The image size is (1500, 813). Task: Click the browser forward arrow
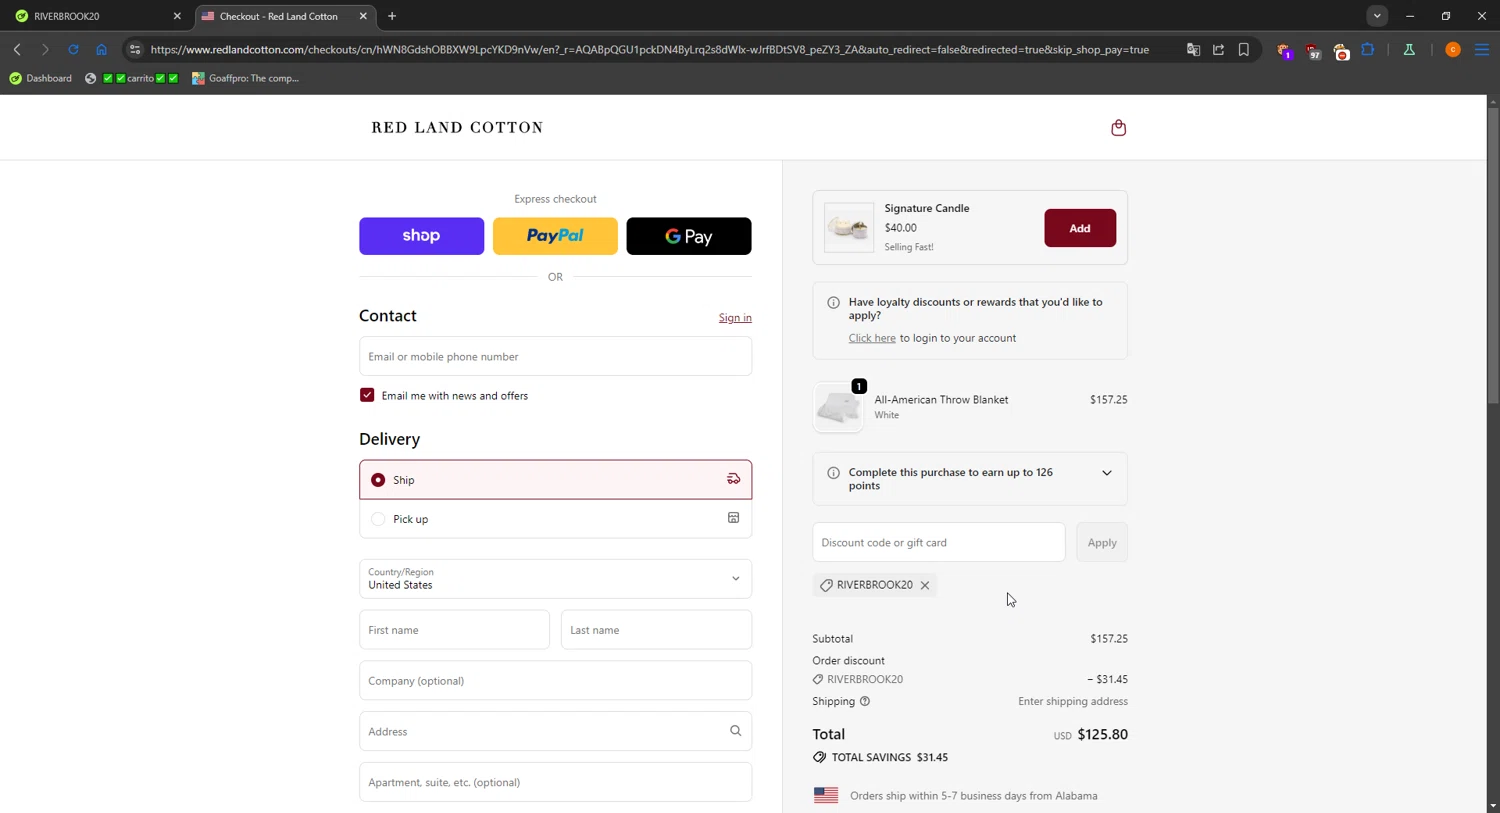point(45,49)
